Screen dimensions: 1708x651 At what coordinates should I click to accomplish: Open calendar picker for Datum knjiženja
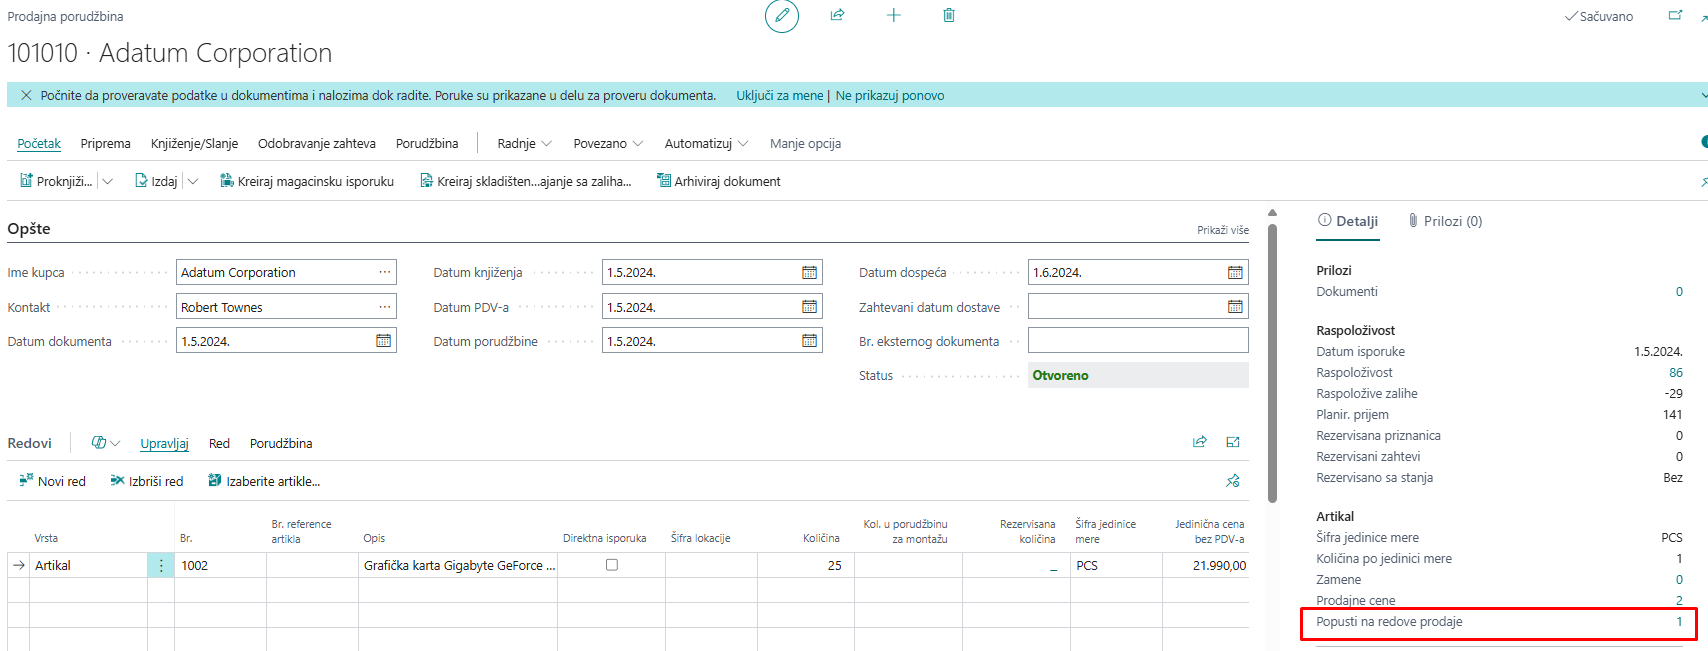(x=809, y=273)
